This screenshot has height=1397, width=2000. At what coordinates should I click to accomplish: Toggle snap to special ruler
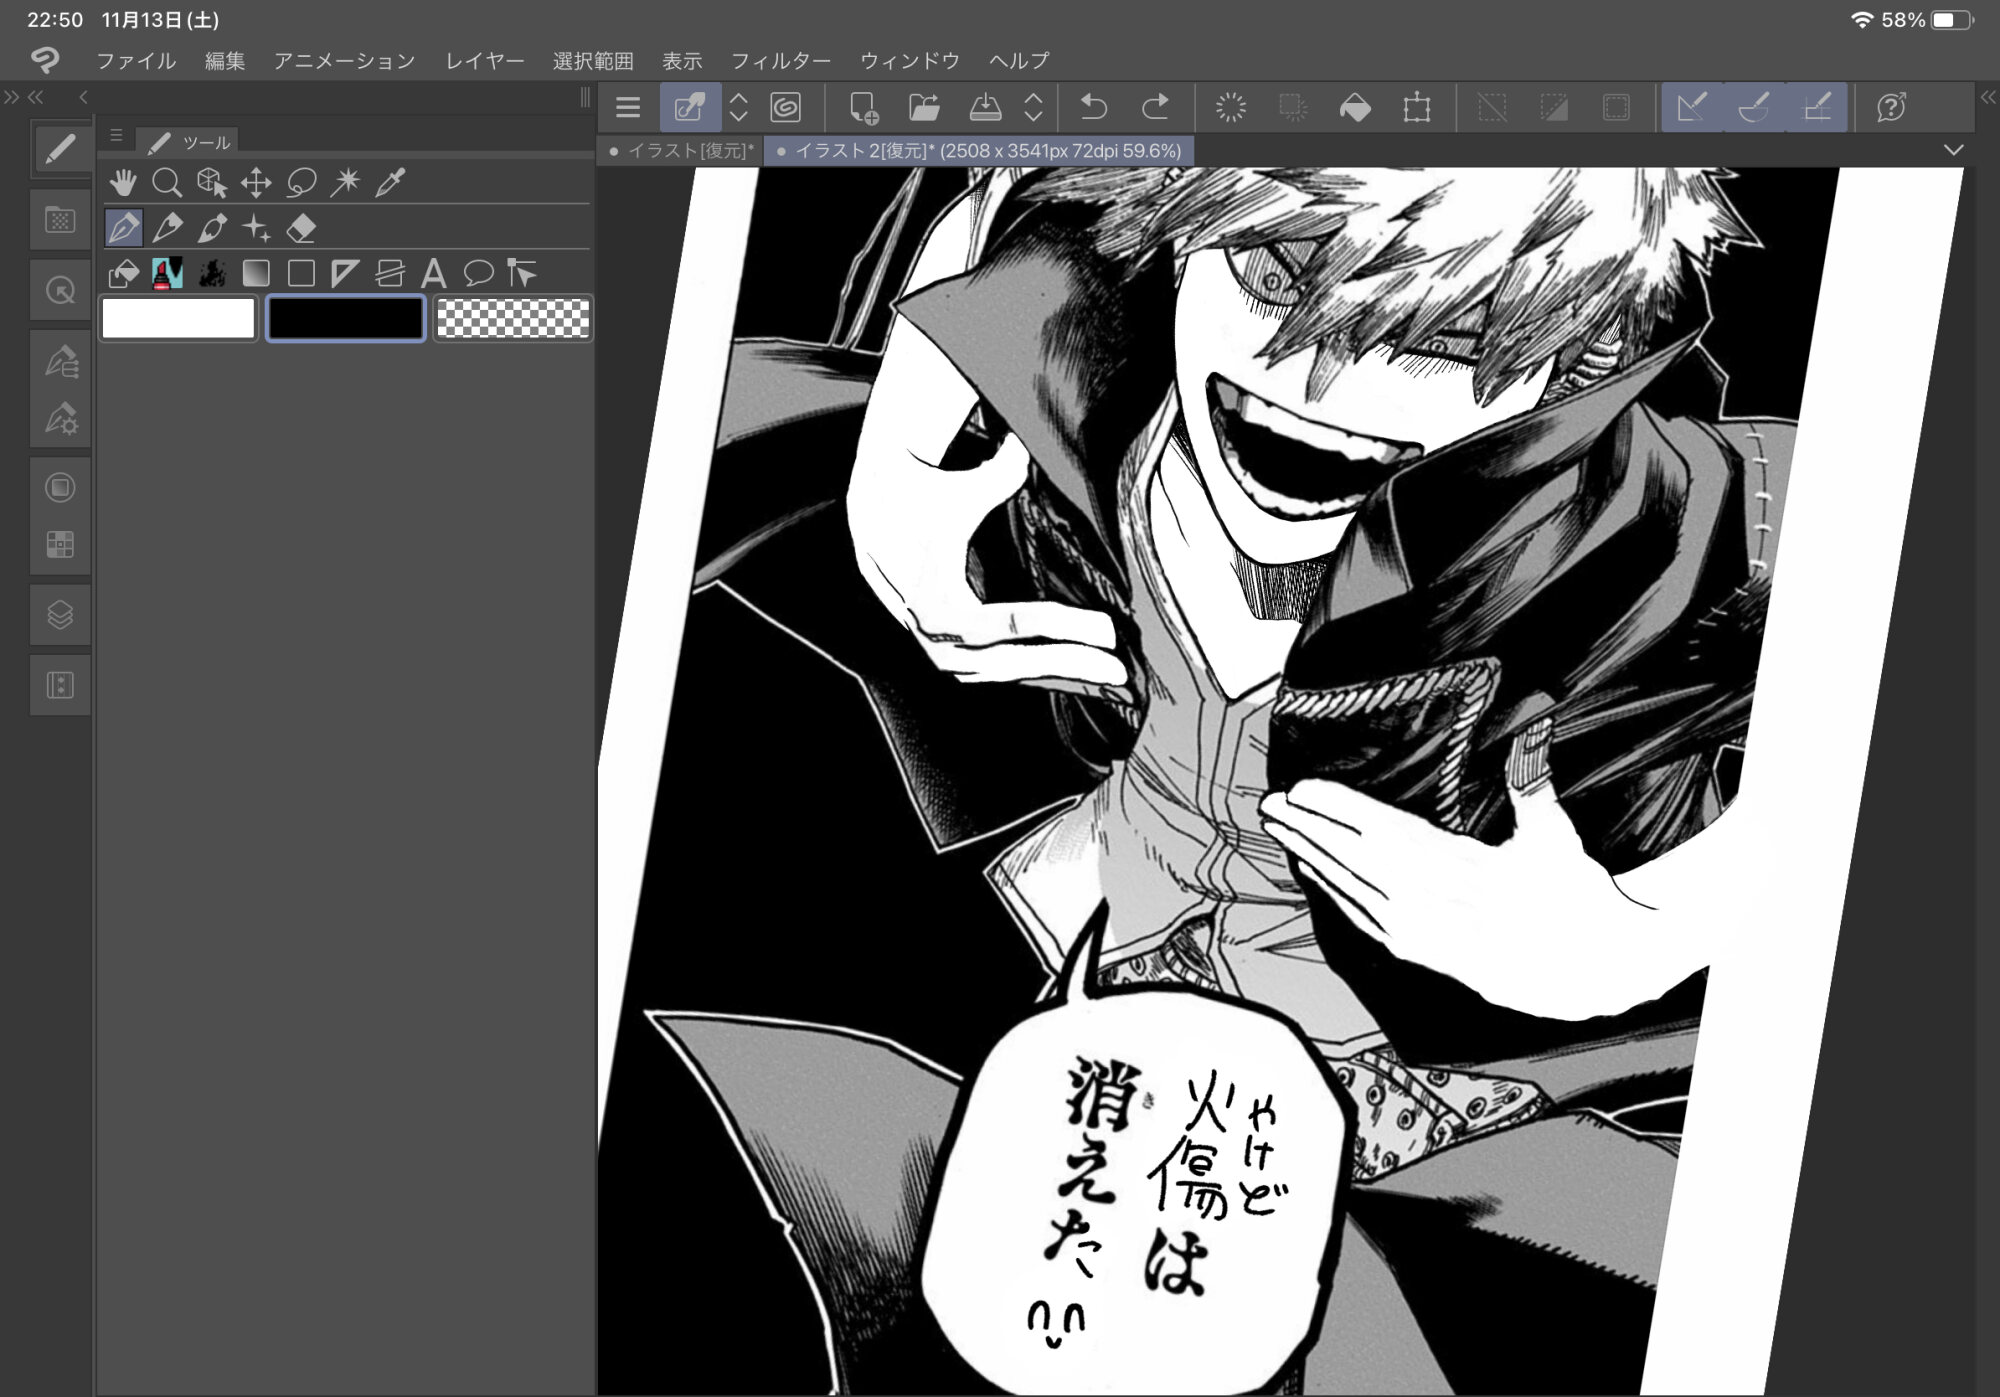[1754, 107]
